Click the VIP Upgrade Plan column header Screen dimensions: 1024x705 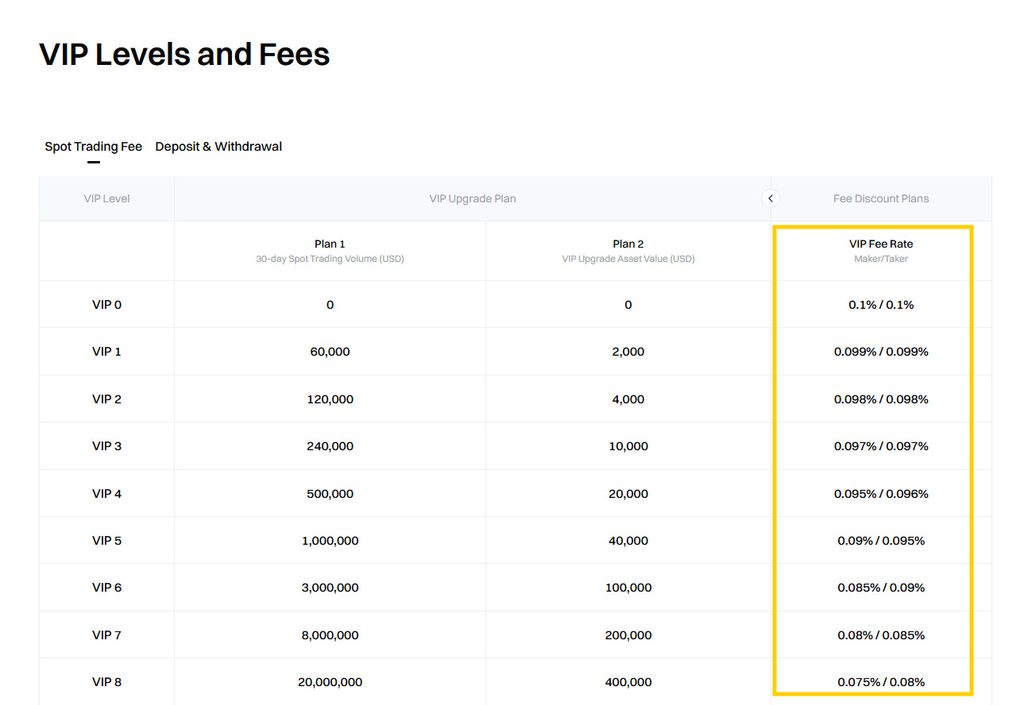(472, 198)
